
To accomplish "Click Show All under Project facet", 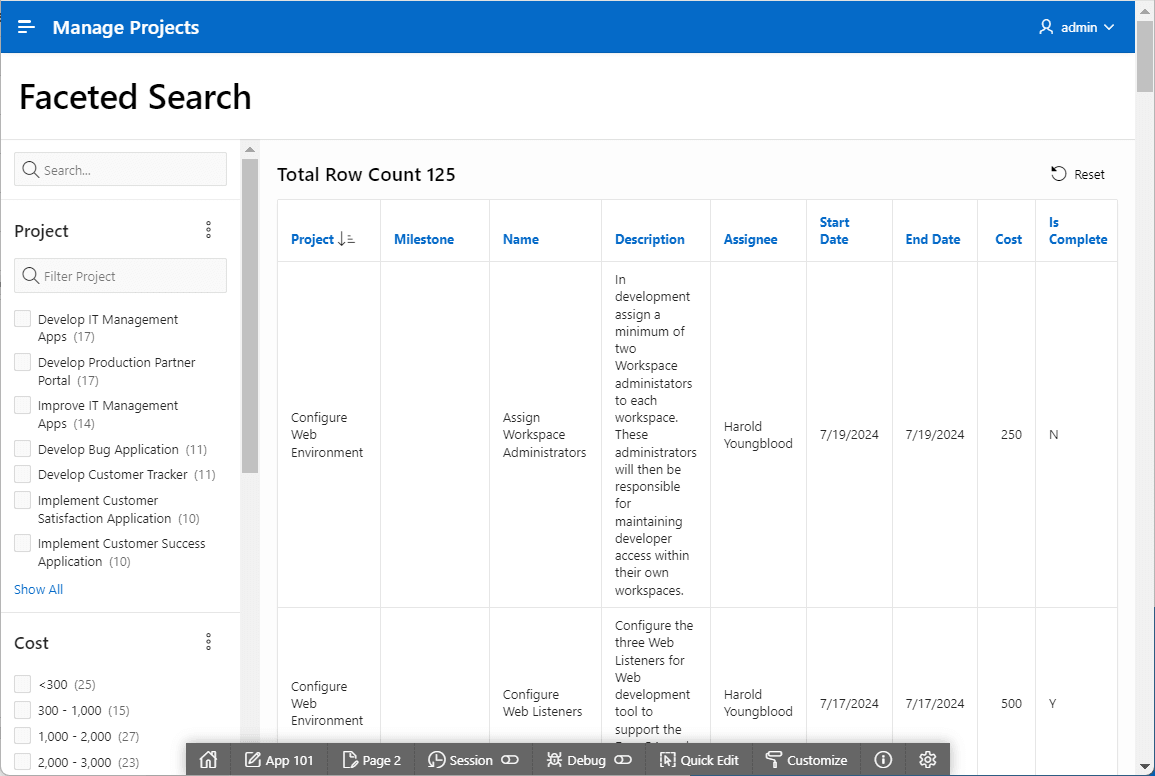I will pyautogui.click(x=38, y=590).
